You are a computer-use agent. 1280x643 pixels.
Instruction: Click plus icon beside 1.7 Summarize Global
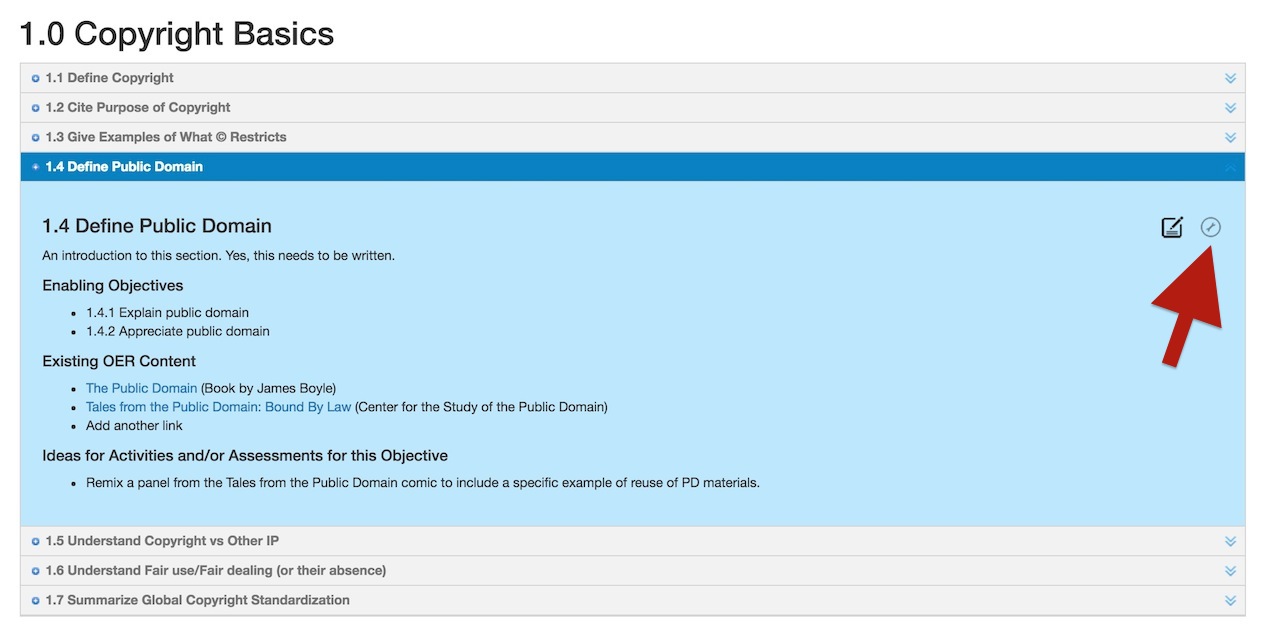[36, 601]
